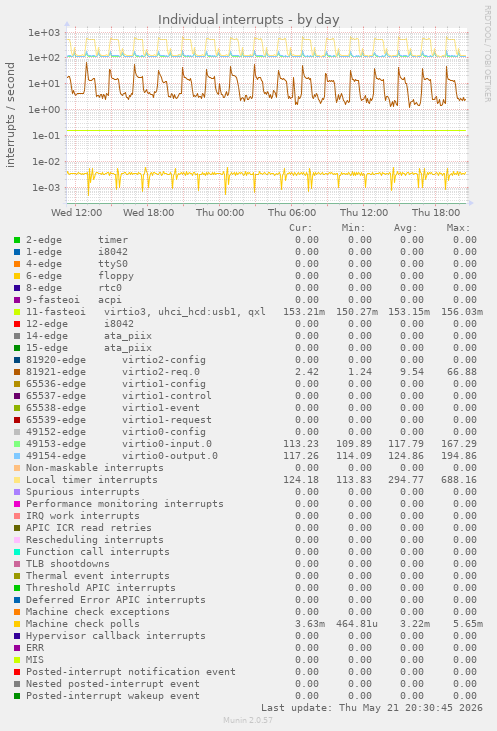This screenshot has height=731, width=497.
Task: Click the 'Cur:' column header
Action: pos(301,228)
